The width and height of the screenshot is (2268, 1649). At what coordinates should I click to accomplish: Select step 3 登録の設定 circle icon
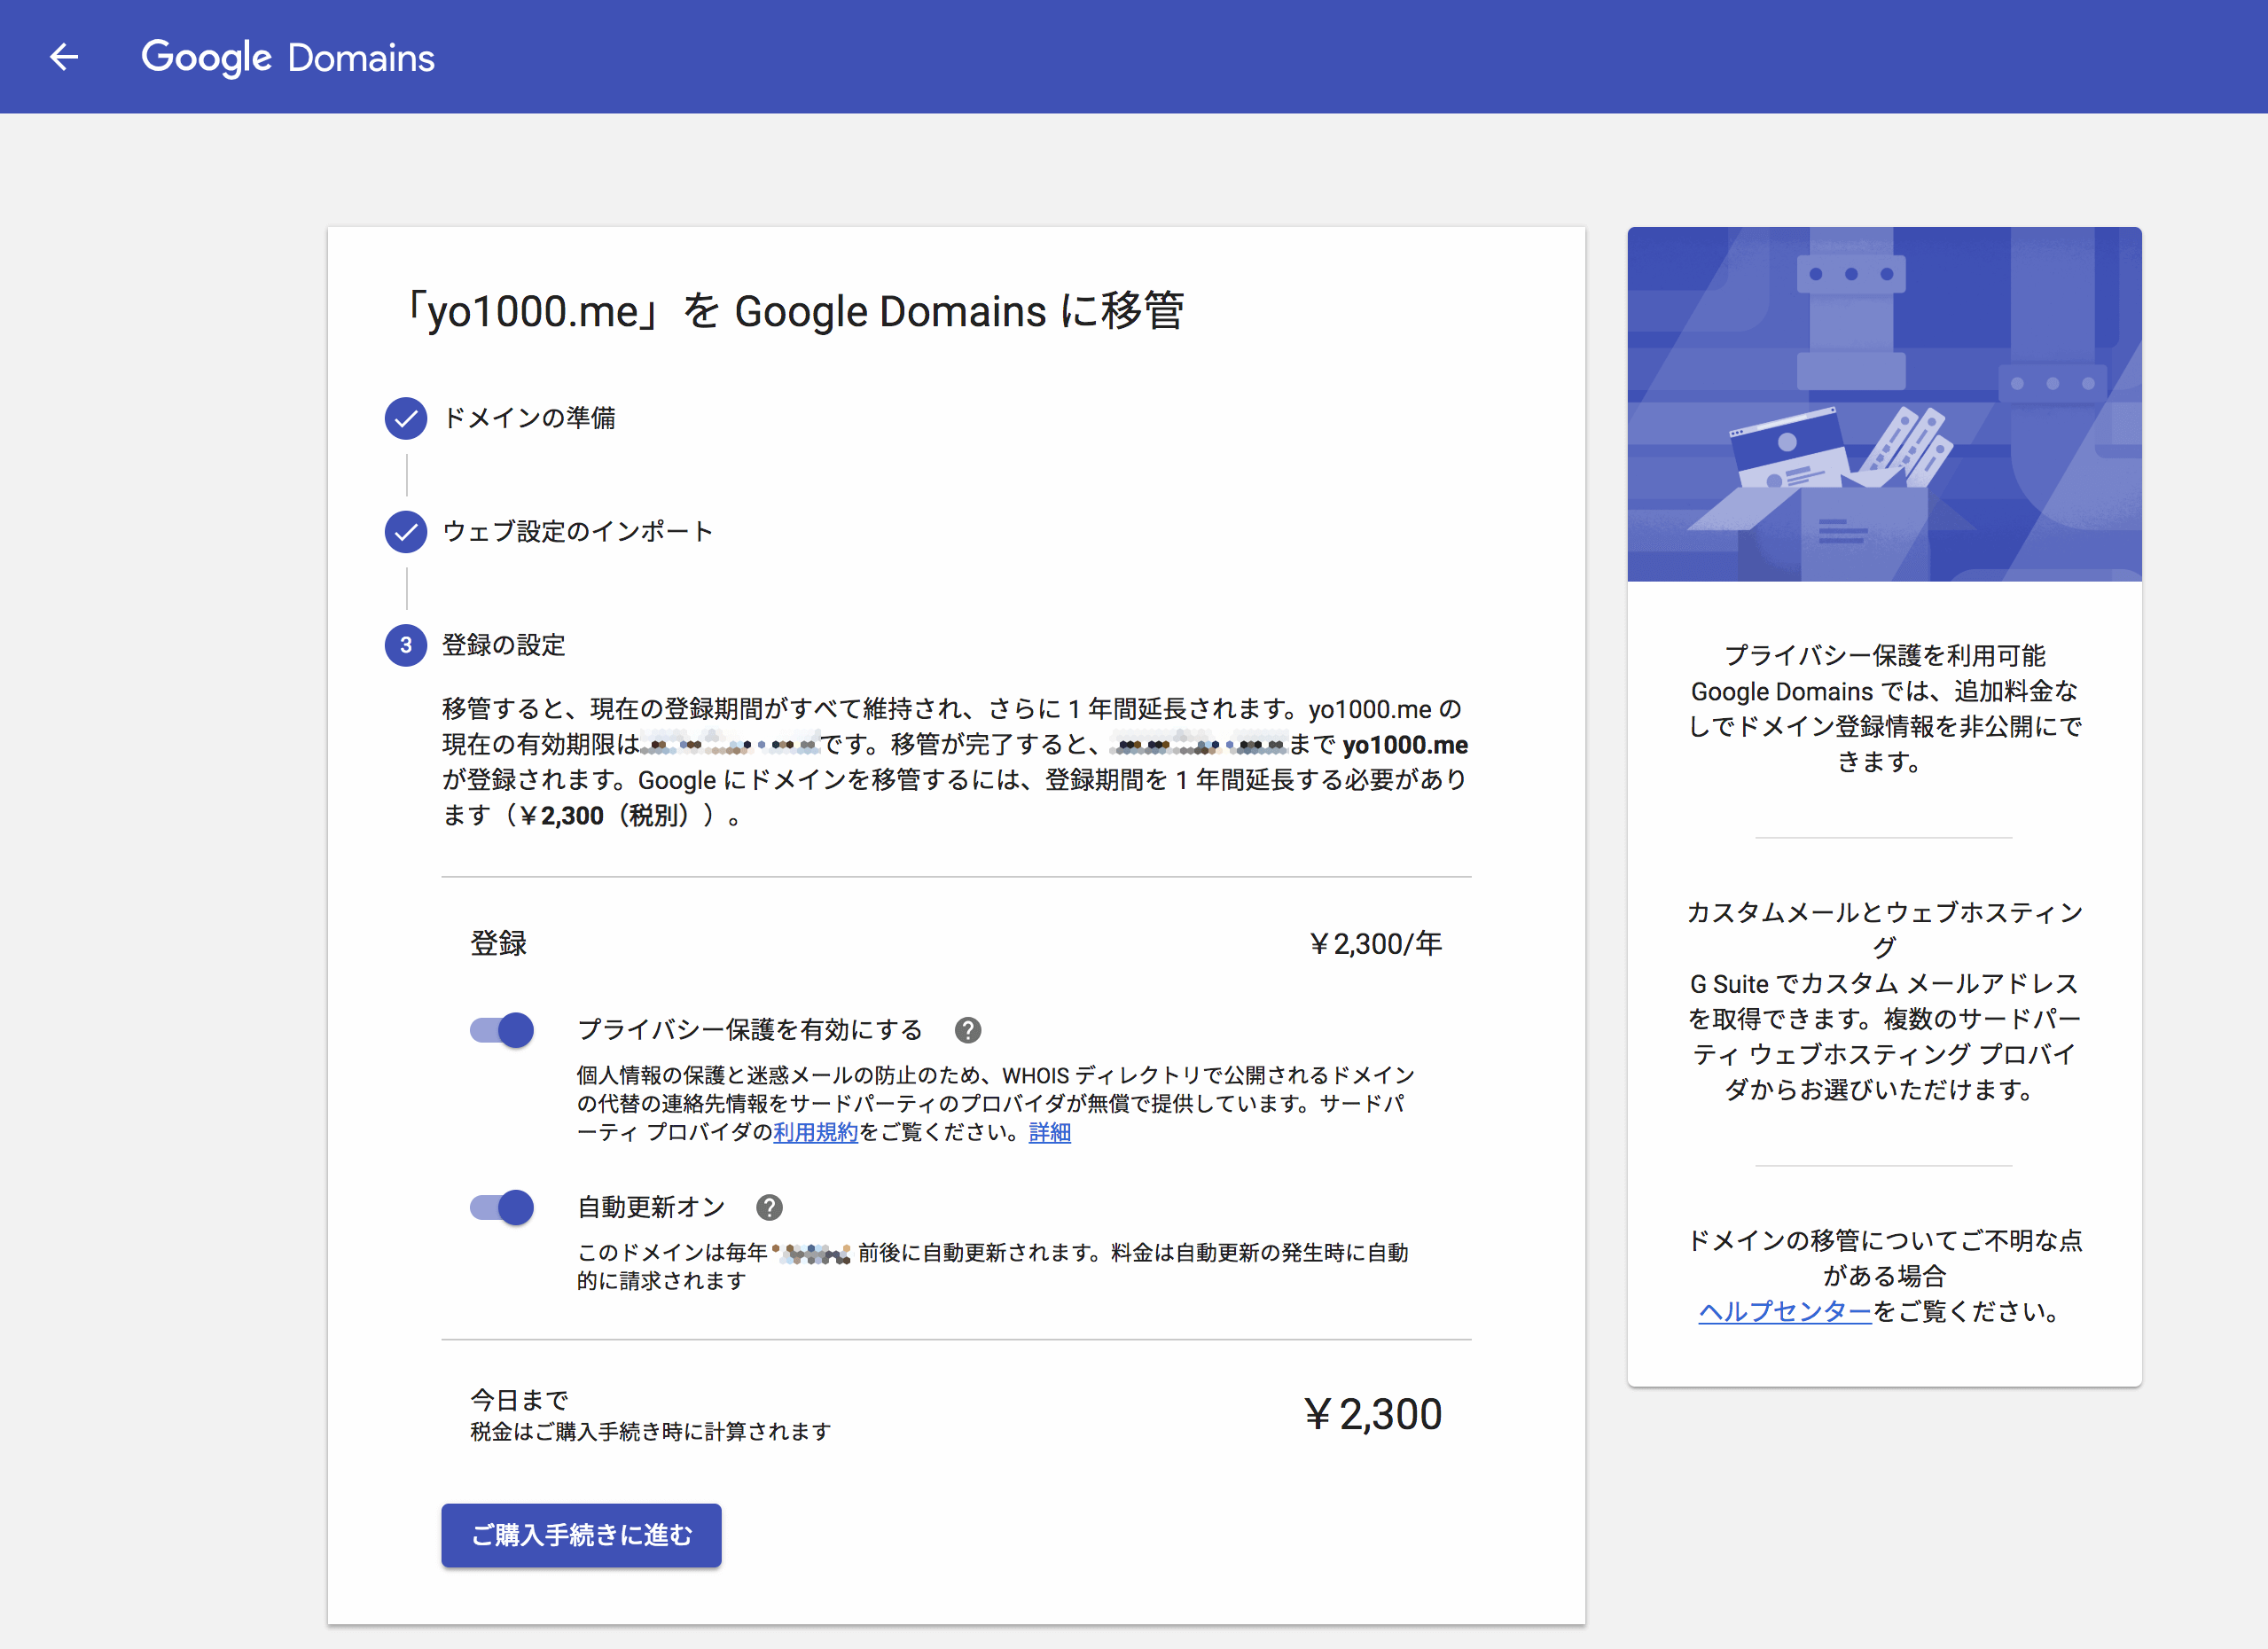[405, 645]
